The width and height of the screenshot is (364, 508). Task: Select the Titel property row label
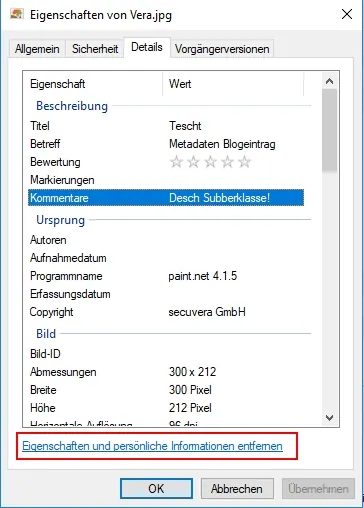[x=40, y=126]
